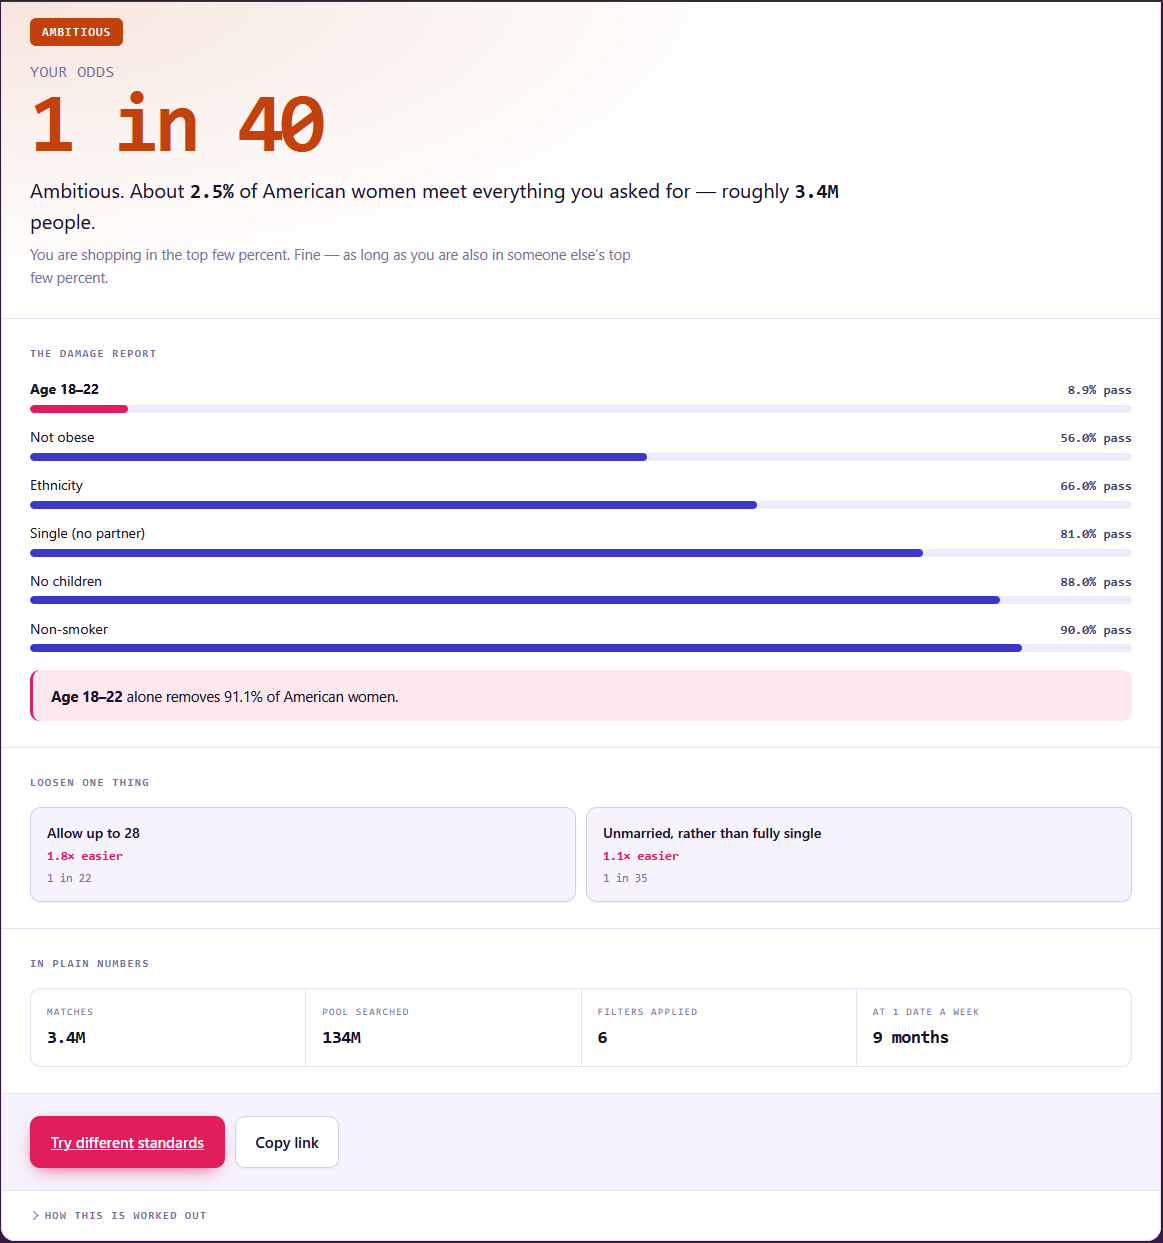Viewport: 1163px width, 1243px height.
Task: Select the Allow up to 28 card
Action: tap(303, 854)
